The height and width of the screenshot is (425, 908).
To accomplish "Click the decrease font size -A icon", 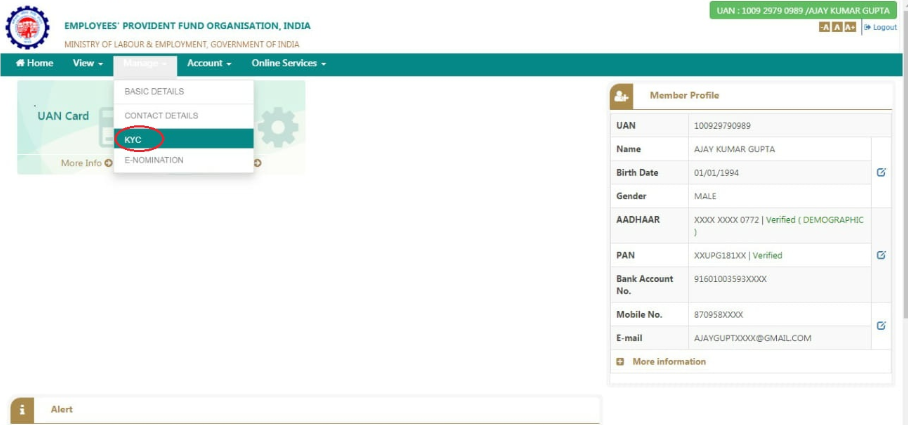I will tap(825, 27).
